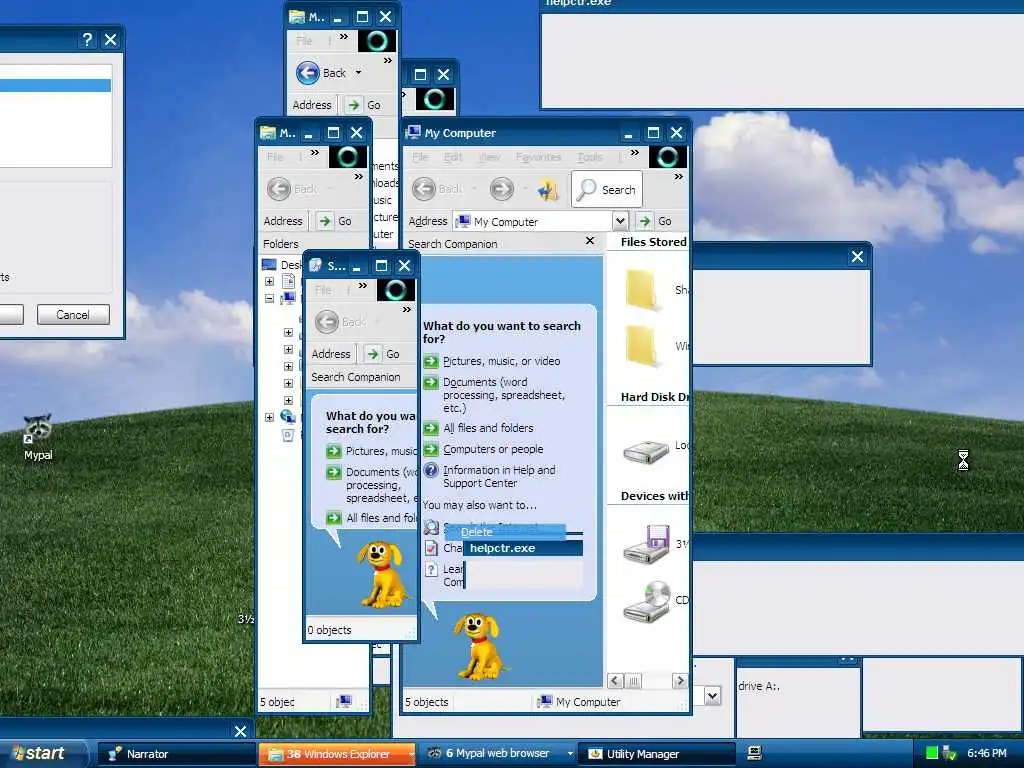The height and width of the screenshot is (768, 1024).
Task: Click the horizontal scrollbar thumb in My Computer
Action: (633, 681)
